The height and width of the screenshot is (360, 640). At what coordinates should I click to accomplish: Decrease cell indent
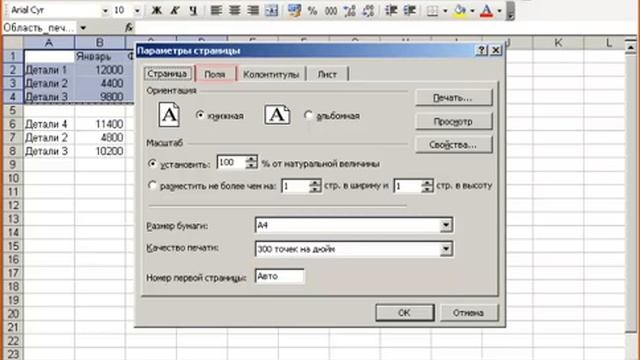point(391,10)
